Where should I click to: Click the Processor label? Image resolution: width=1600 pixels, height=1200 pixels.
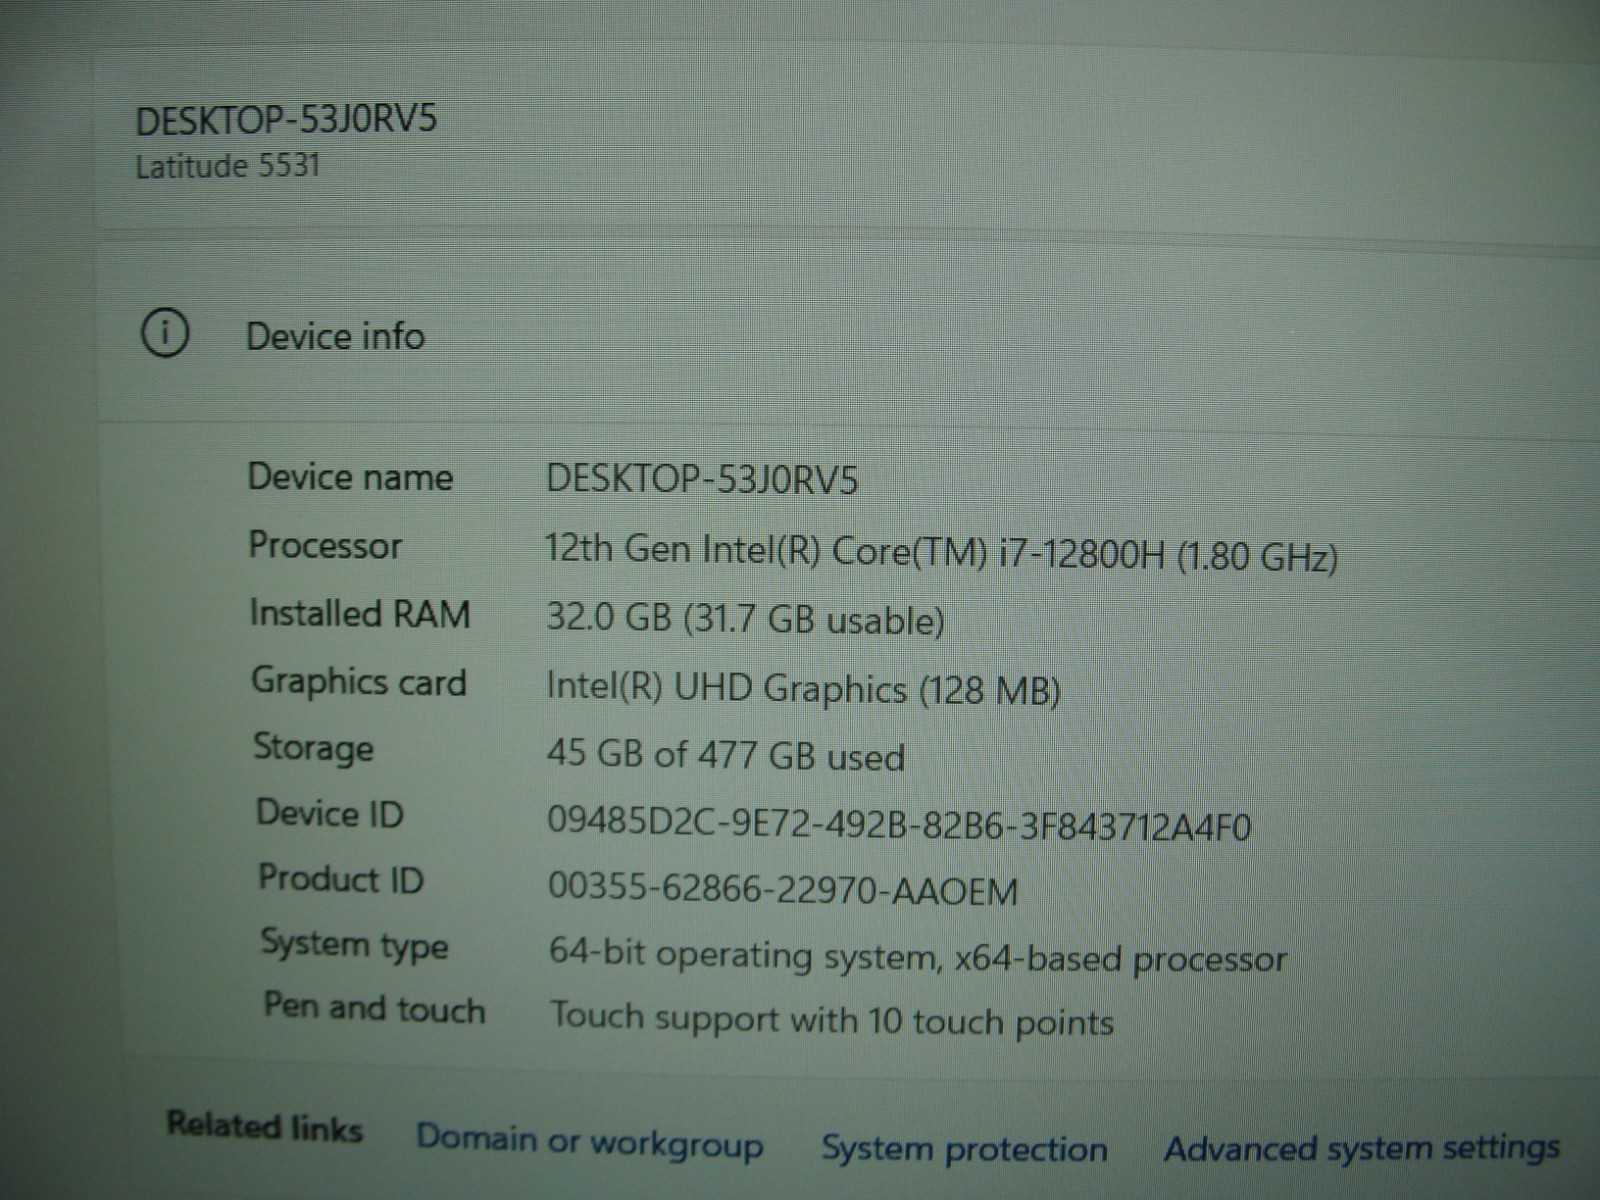coord(325,546)
